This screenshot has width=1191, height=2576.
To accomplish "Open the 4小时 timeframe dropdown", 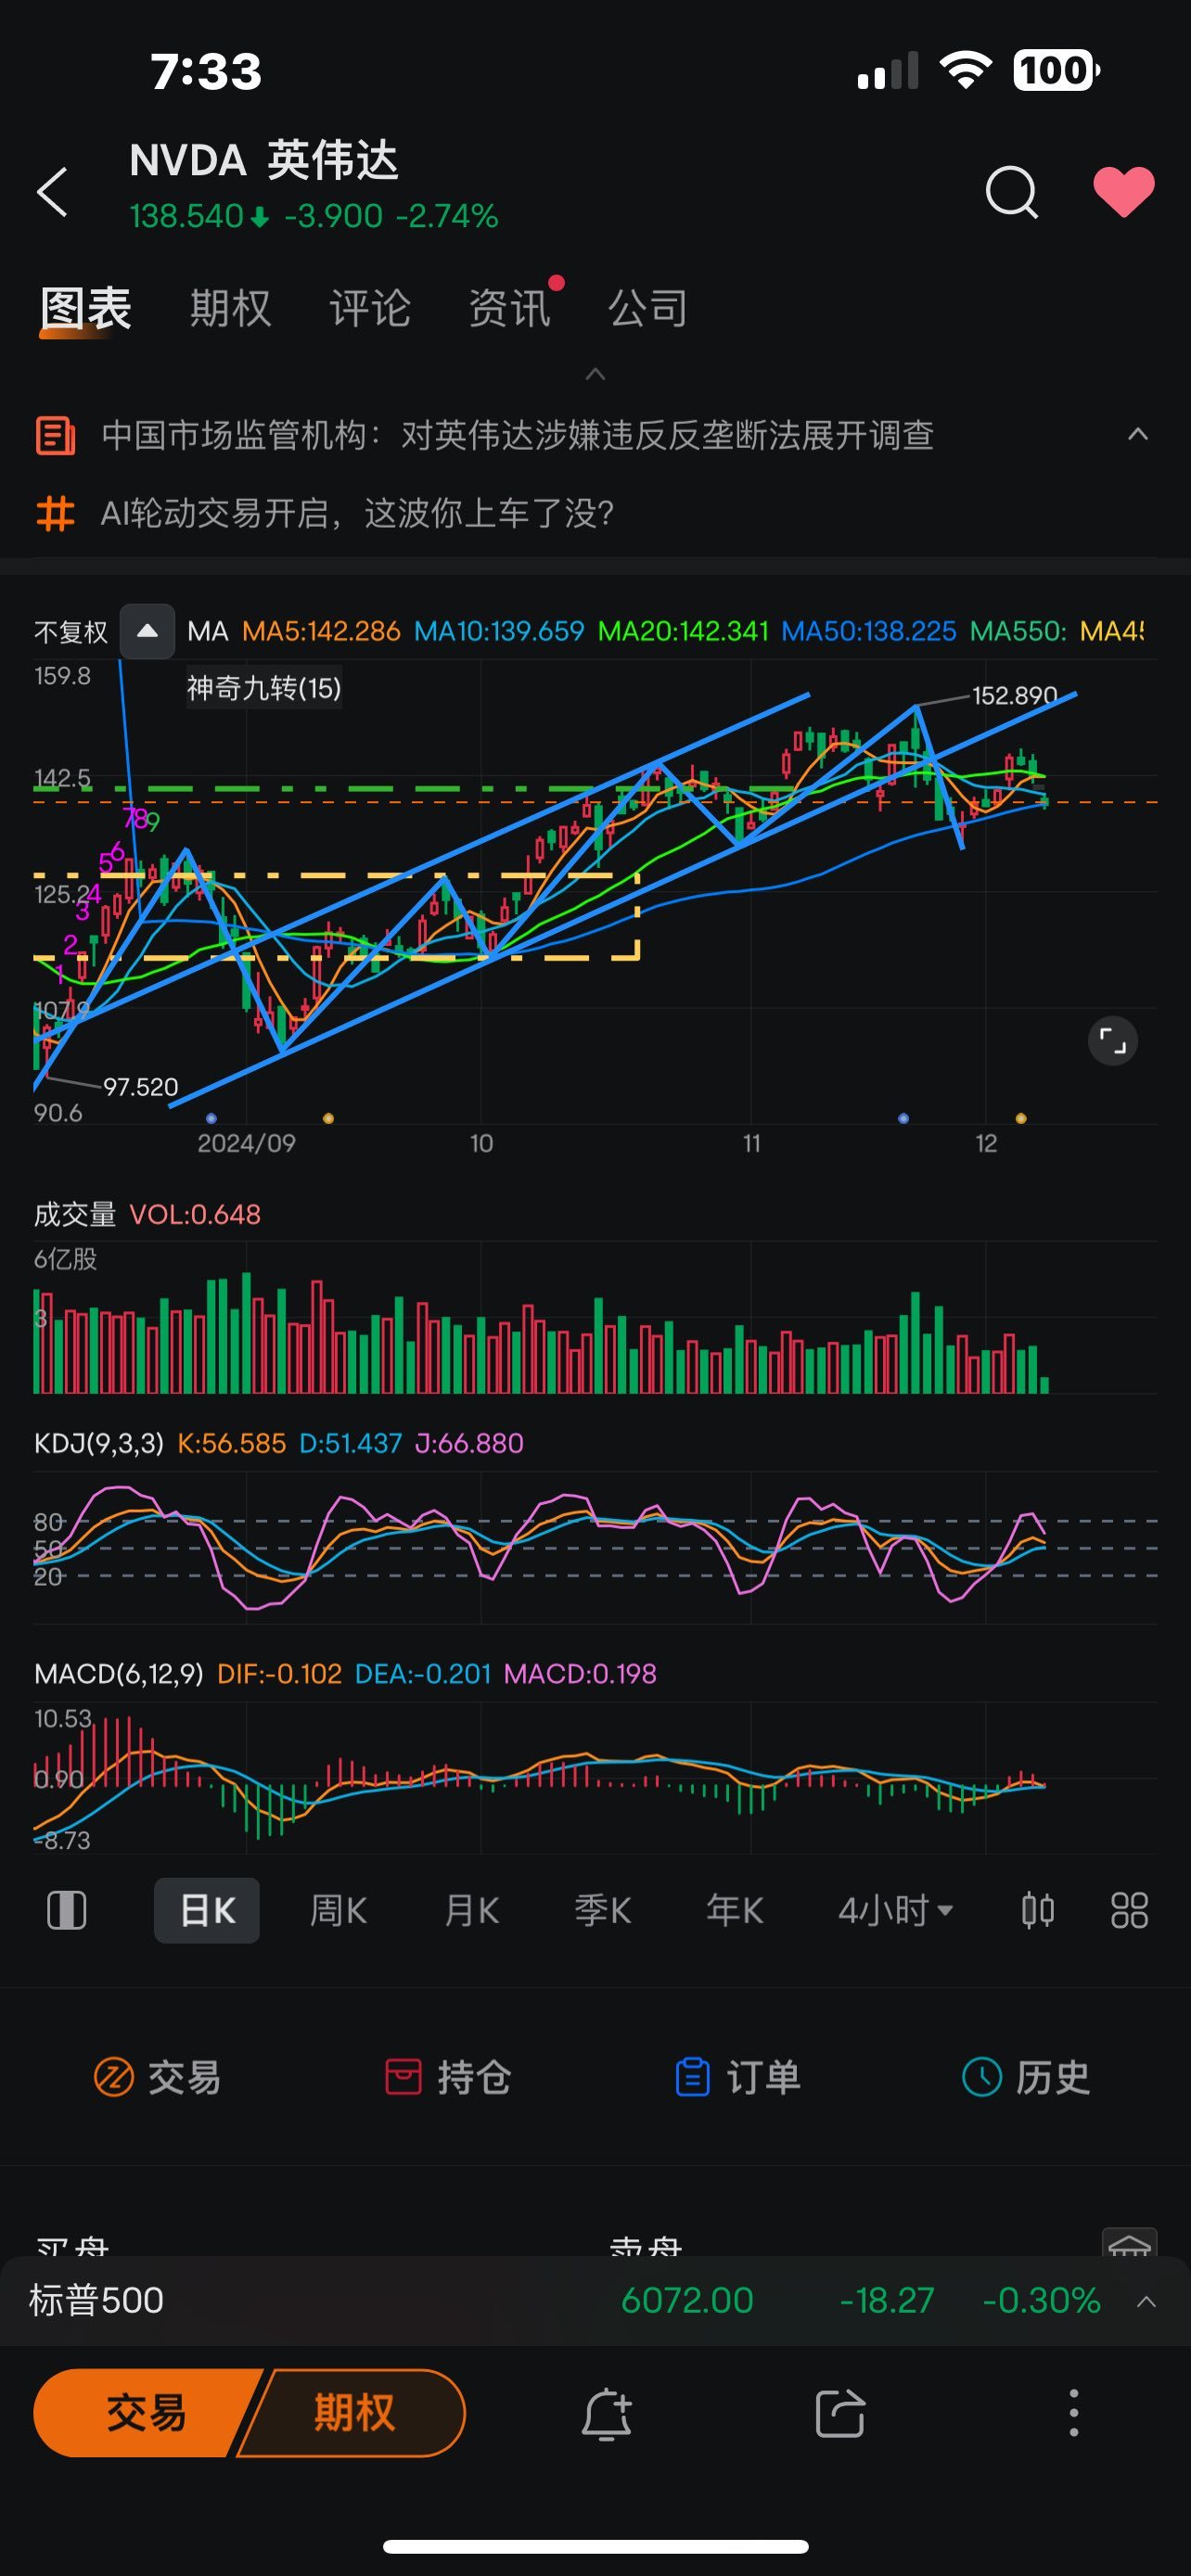I will (x=896, y=1911).
